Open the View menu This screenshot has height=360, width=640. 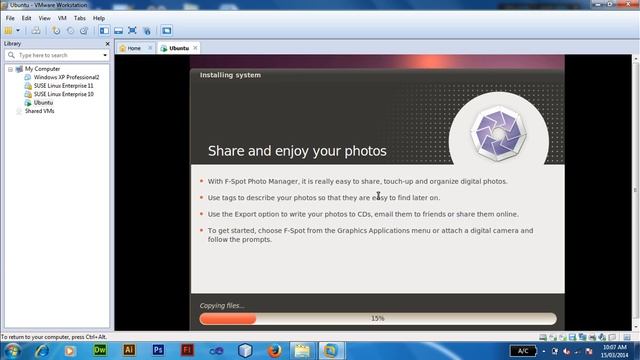tap(44, 18)
